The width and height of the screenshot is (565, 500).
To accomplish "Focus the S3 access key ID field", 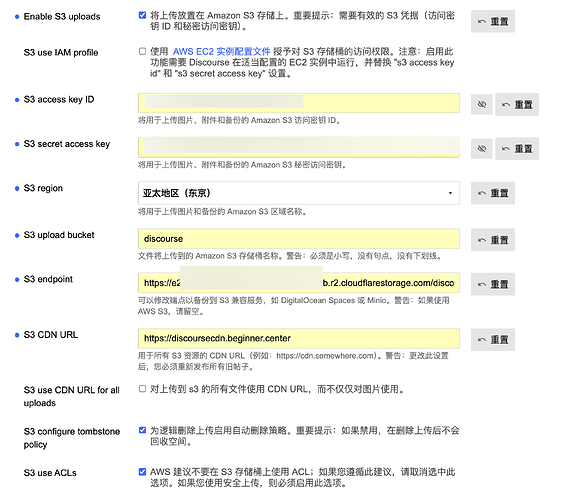I will click(x=299, y=103).
